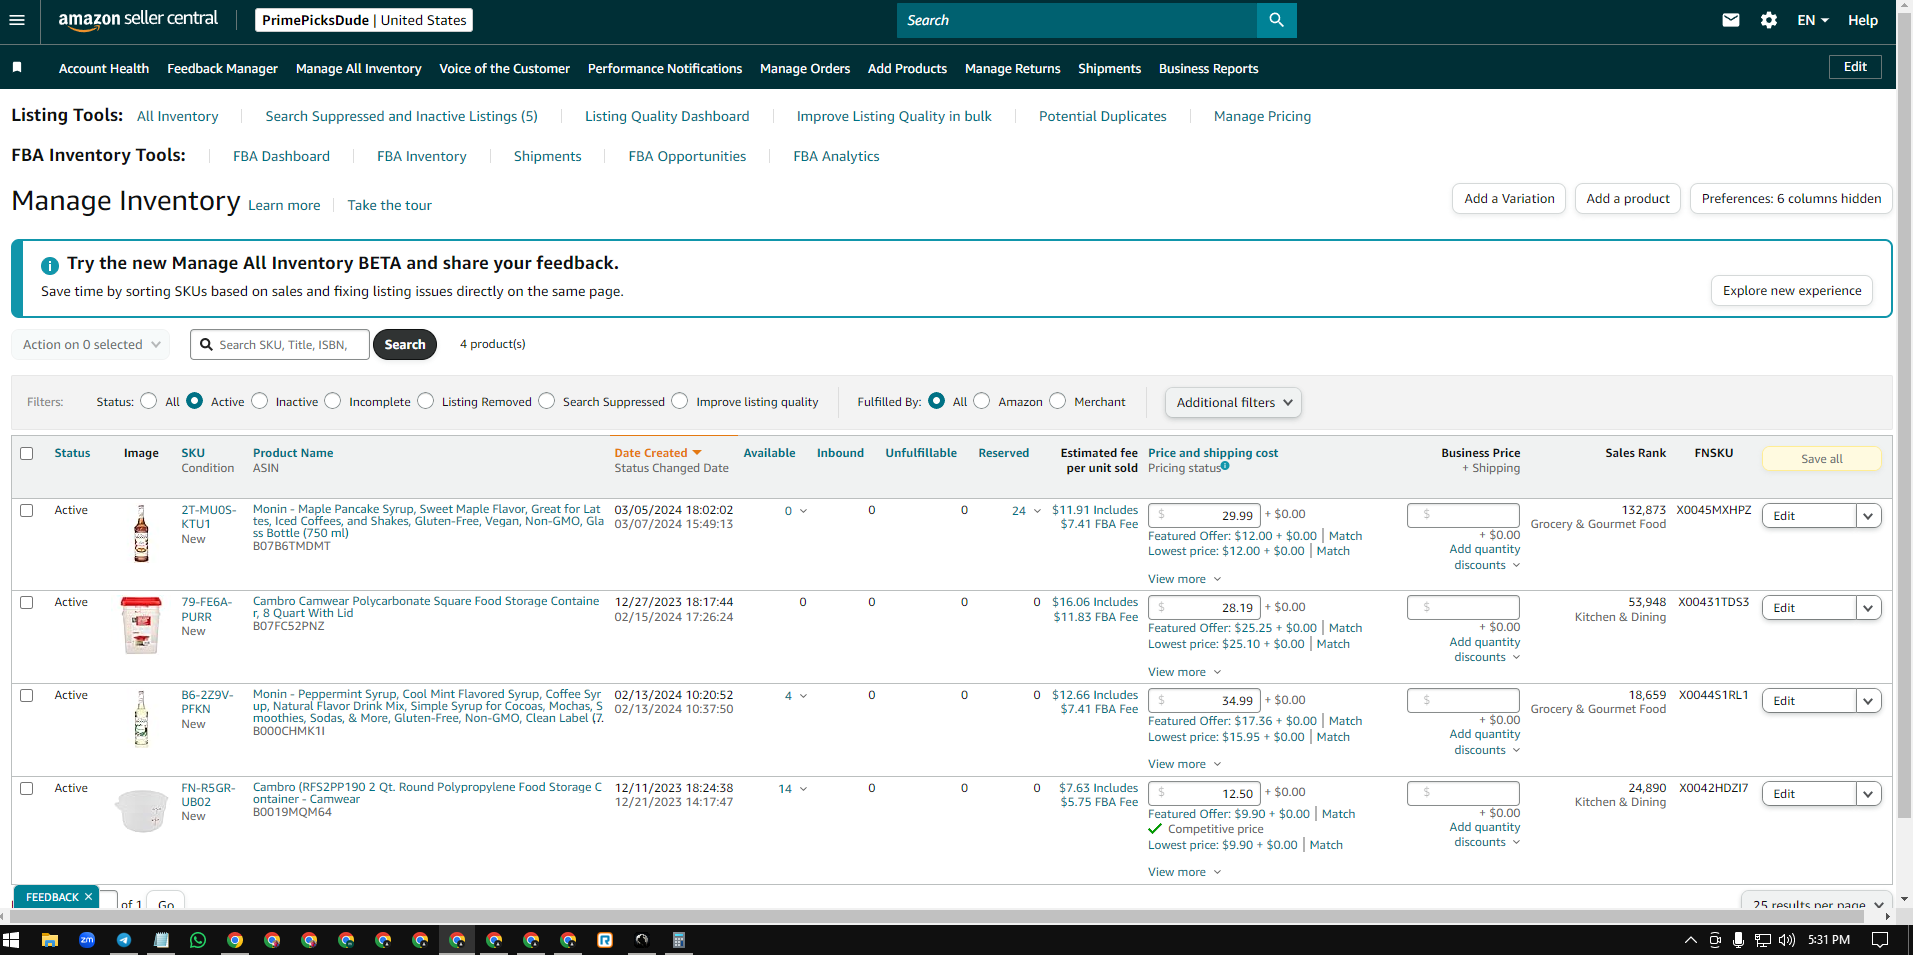Open the FBA Dashboard tool link
Screen dimensions: 1913x955
281,156
